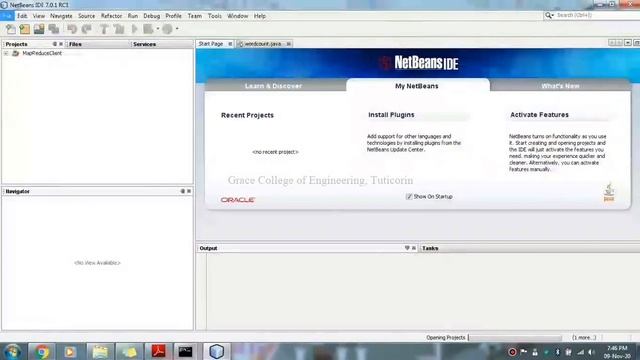The height and width of the screenshot is (360, 640).
Task: Click the Undo toolbar icon
Action: (x=72, y=29)
